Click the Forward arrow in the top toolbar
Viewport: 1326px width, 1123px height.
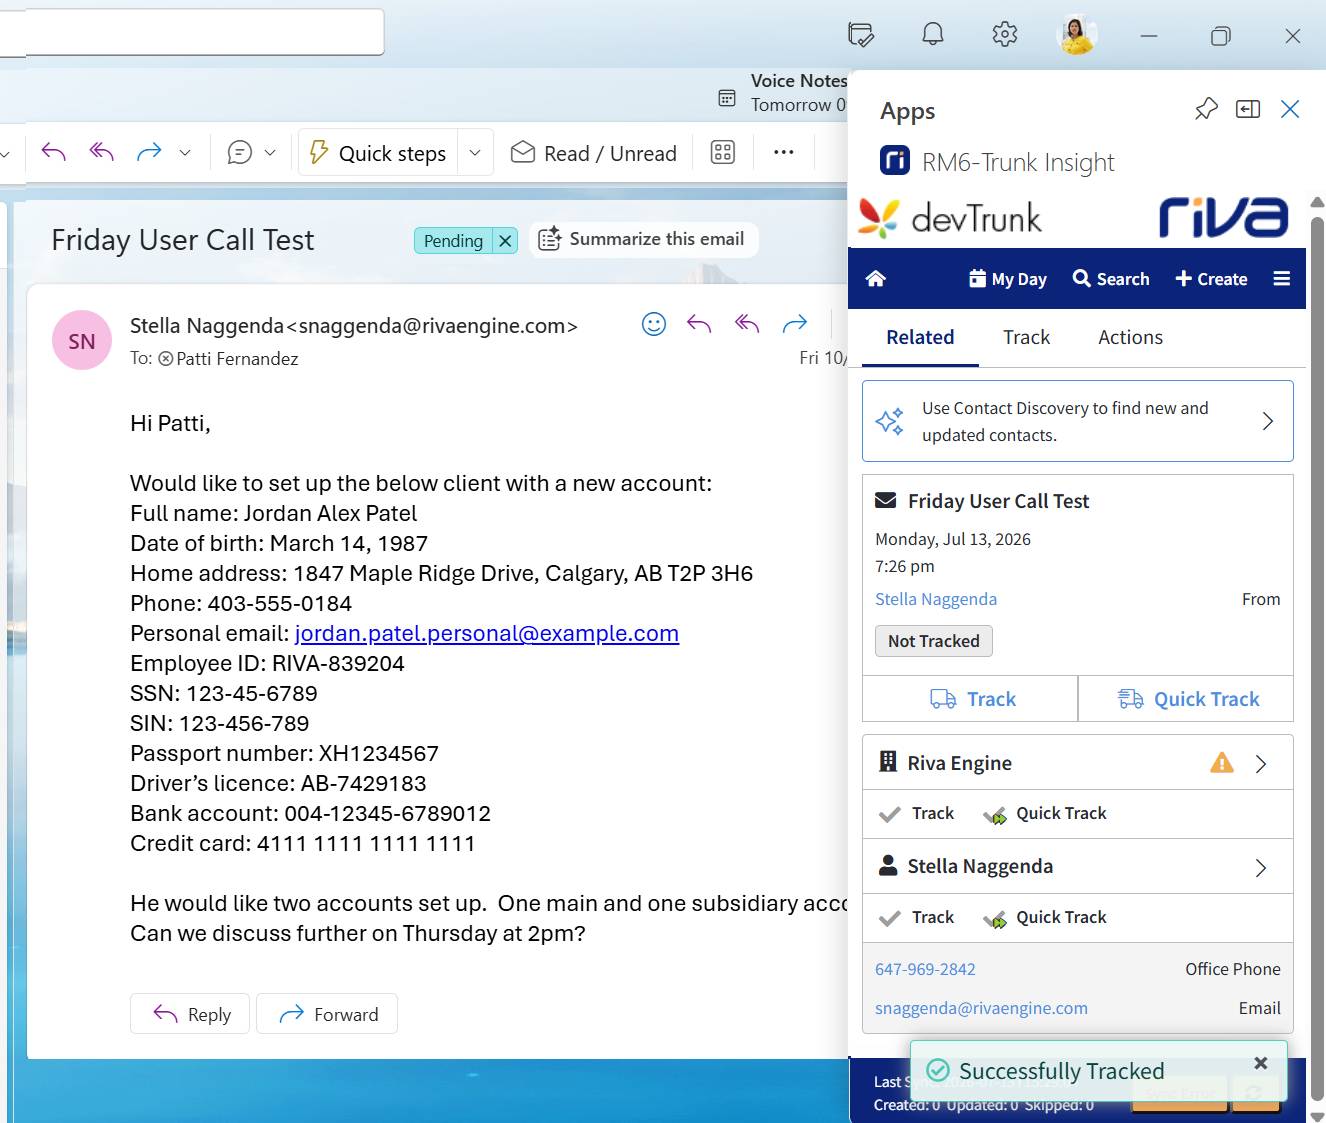[x=149, y=152]
